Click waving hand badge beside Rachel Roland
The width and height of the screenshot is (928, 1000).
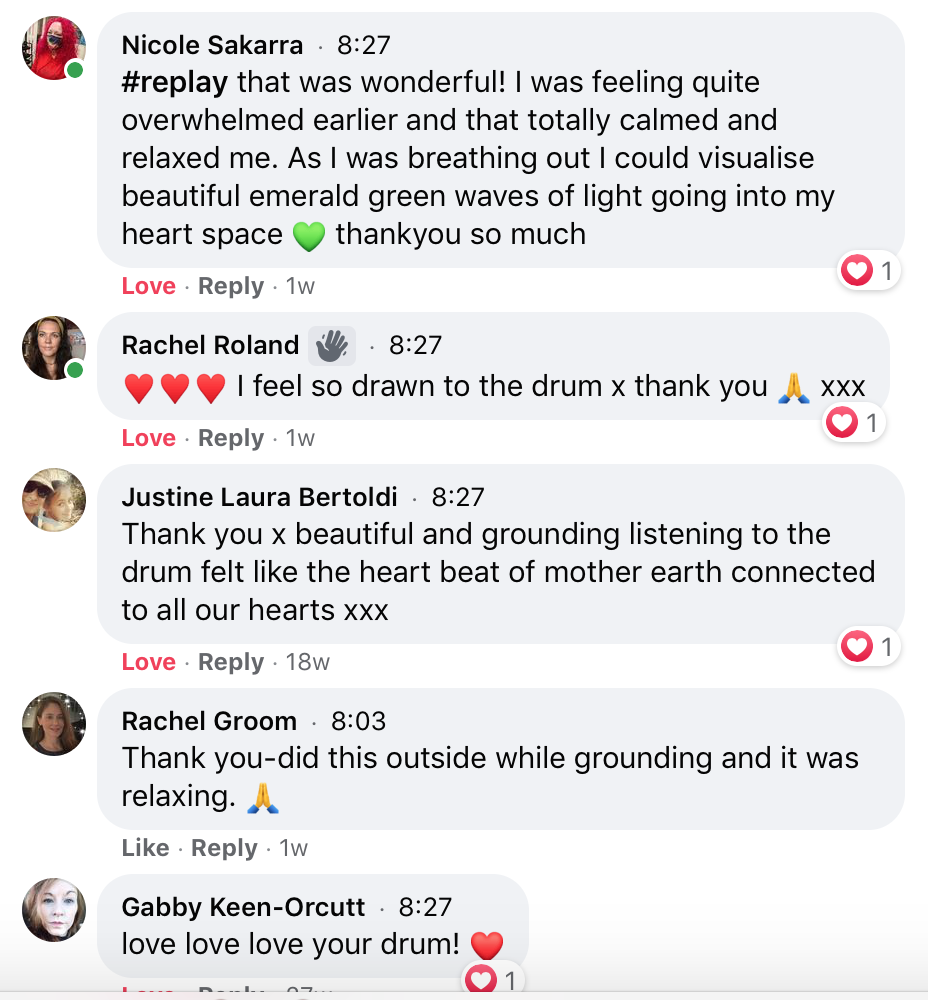click(x=332, y=346)
